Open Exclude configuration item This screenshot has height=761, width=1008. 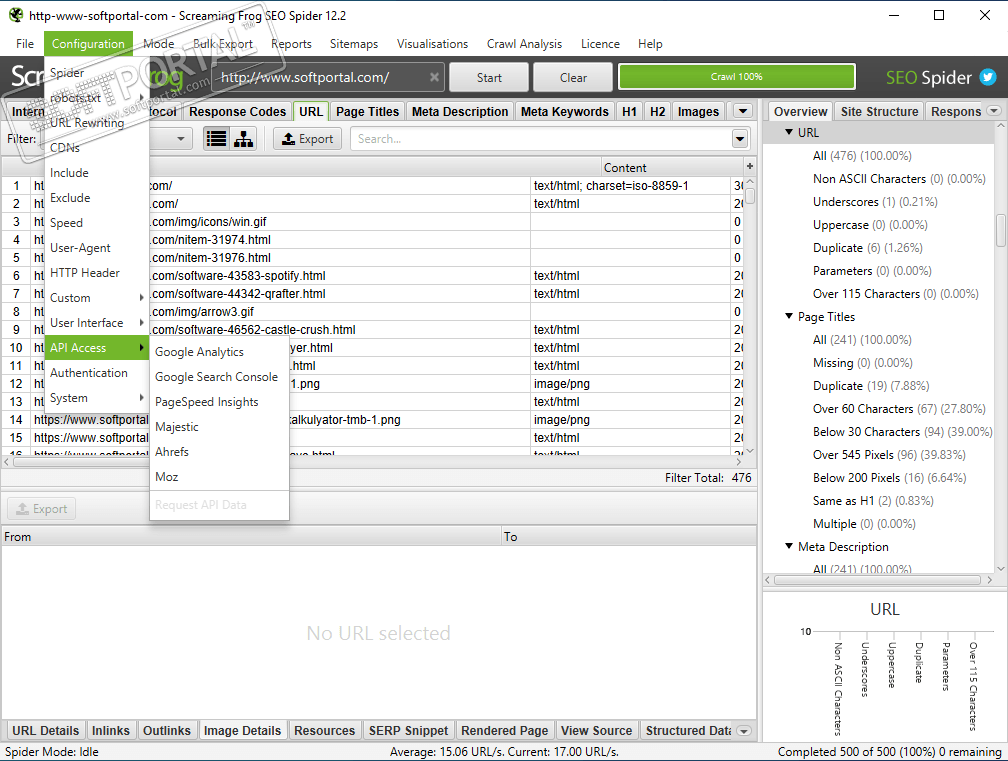70,198
